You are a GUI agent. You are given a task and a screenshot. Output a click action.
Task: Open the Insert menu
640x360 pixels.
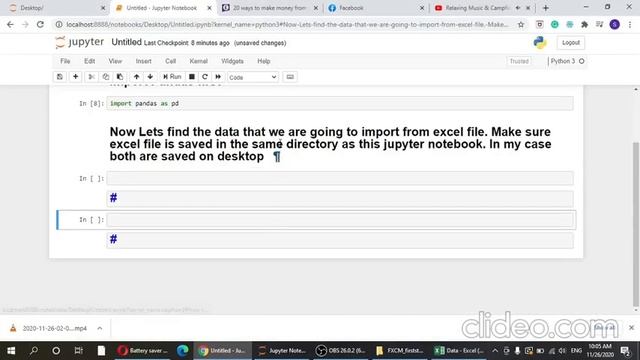click(x=143, y=61)
